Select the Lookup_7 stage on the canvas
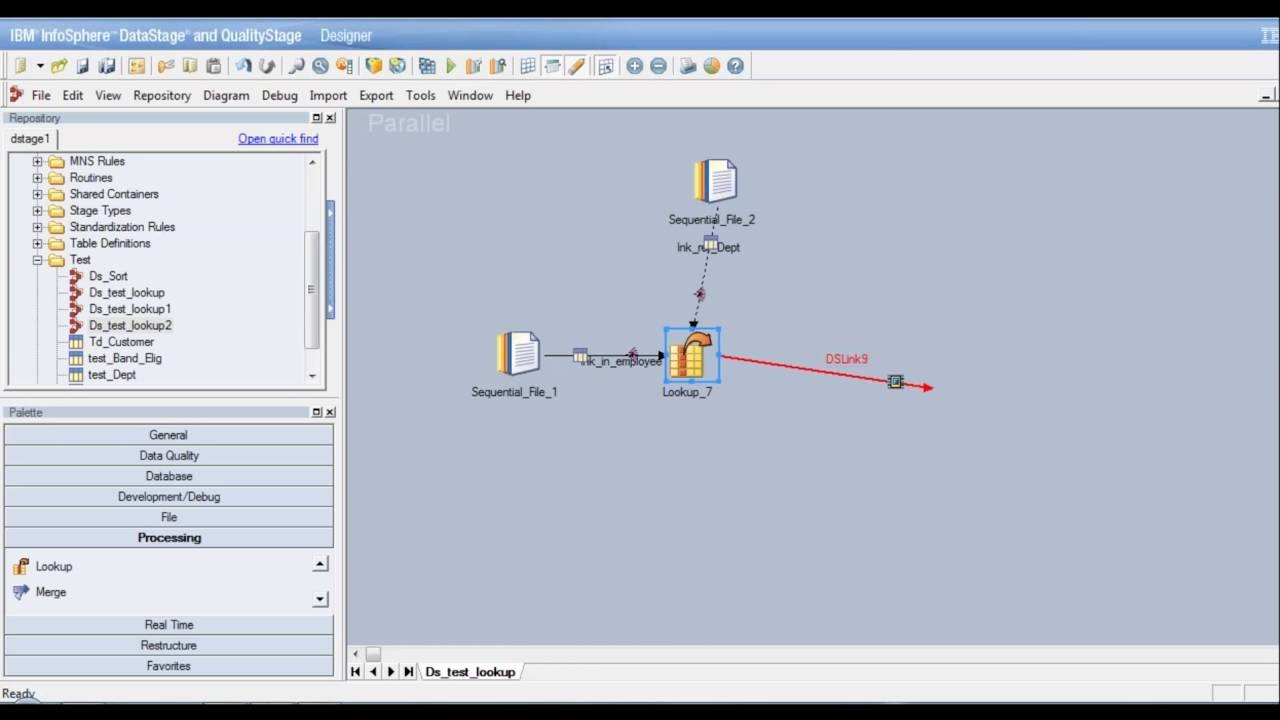 click(691, 355)
